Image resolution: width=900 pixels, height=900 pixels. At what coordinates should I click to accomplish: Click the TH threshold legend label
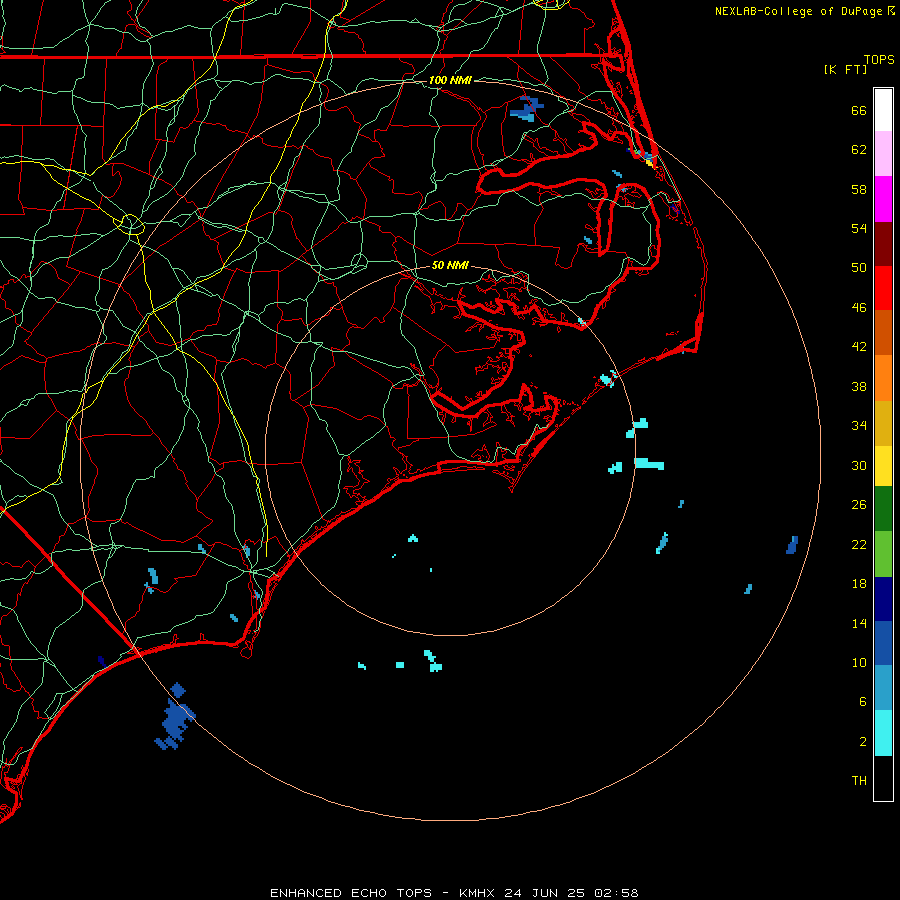click(x=859, y=781)
